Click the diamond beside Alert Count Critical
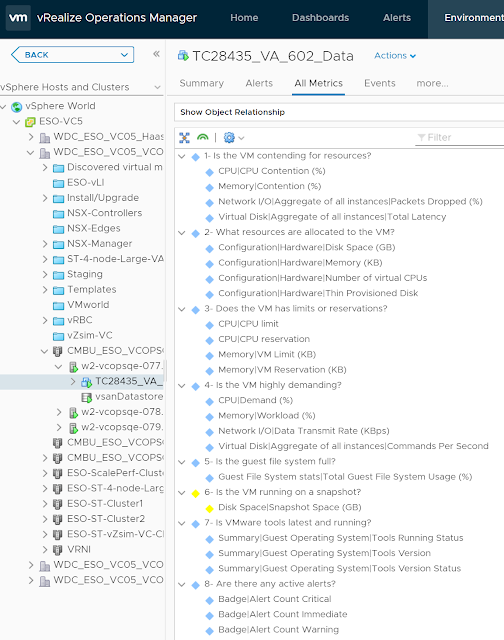Image resolution: width=504 pixels, height=640 pixels. [x=209, y=600]
